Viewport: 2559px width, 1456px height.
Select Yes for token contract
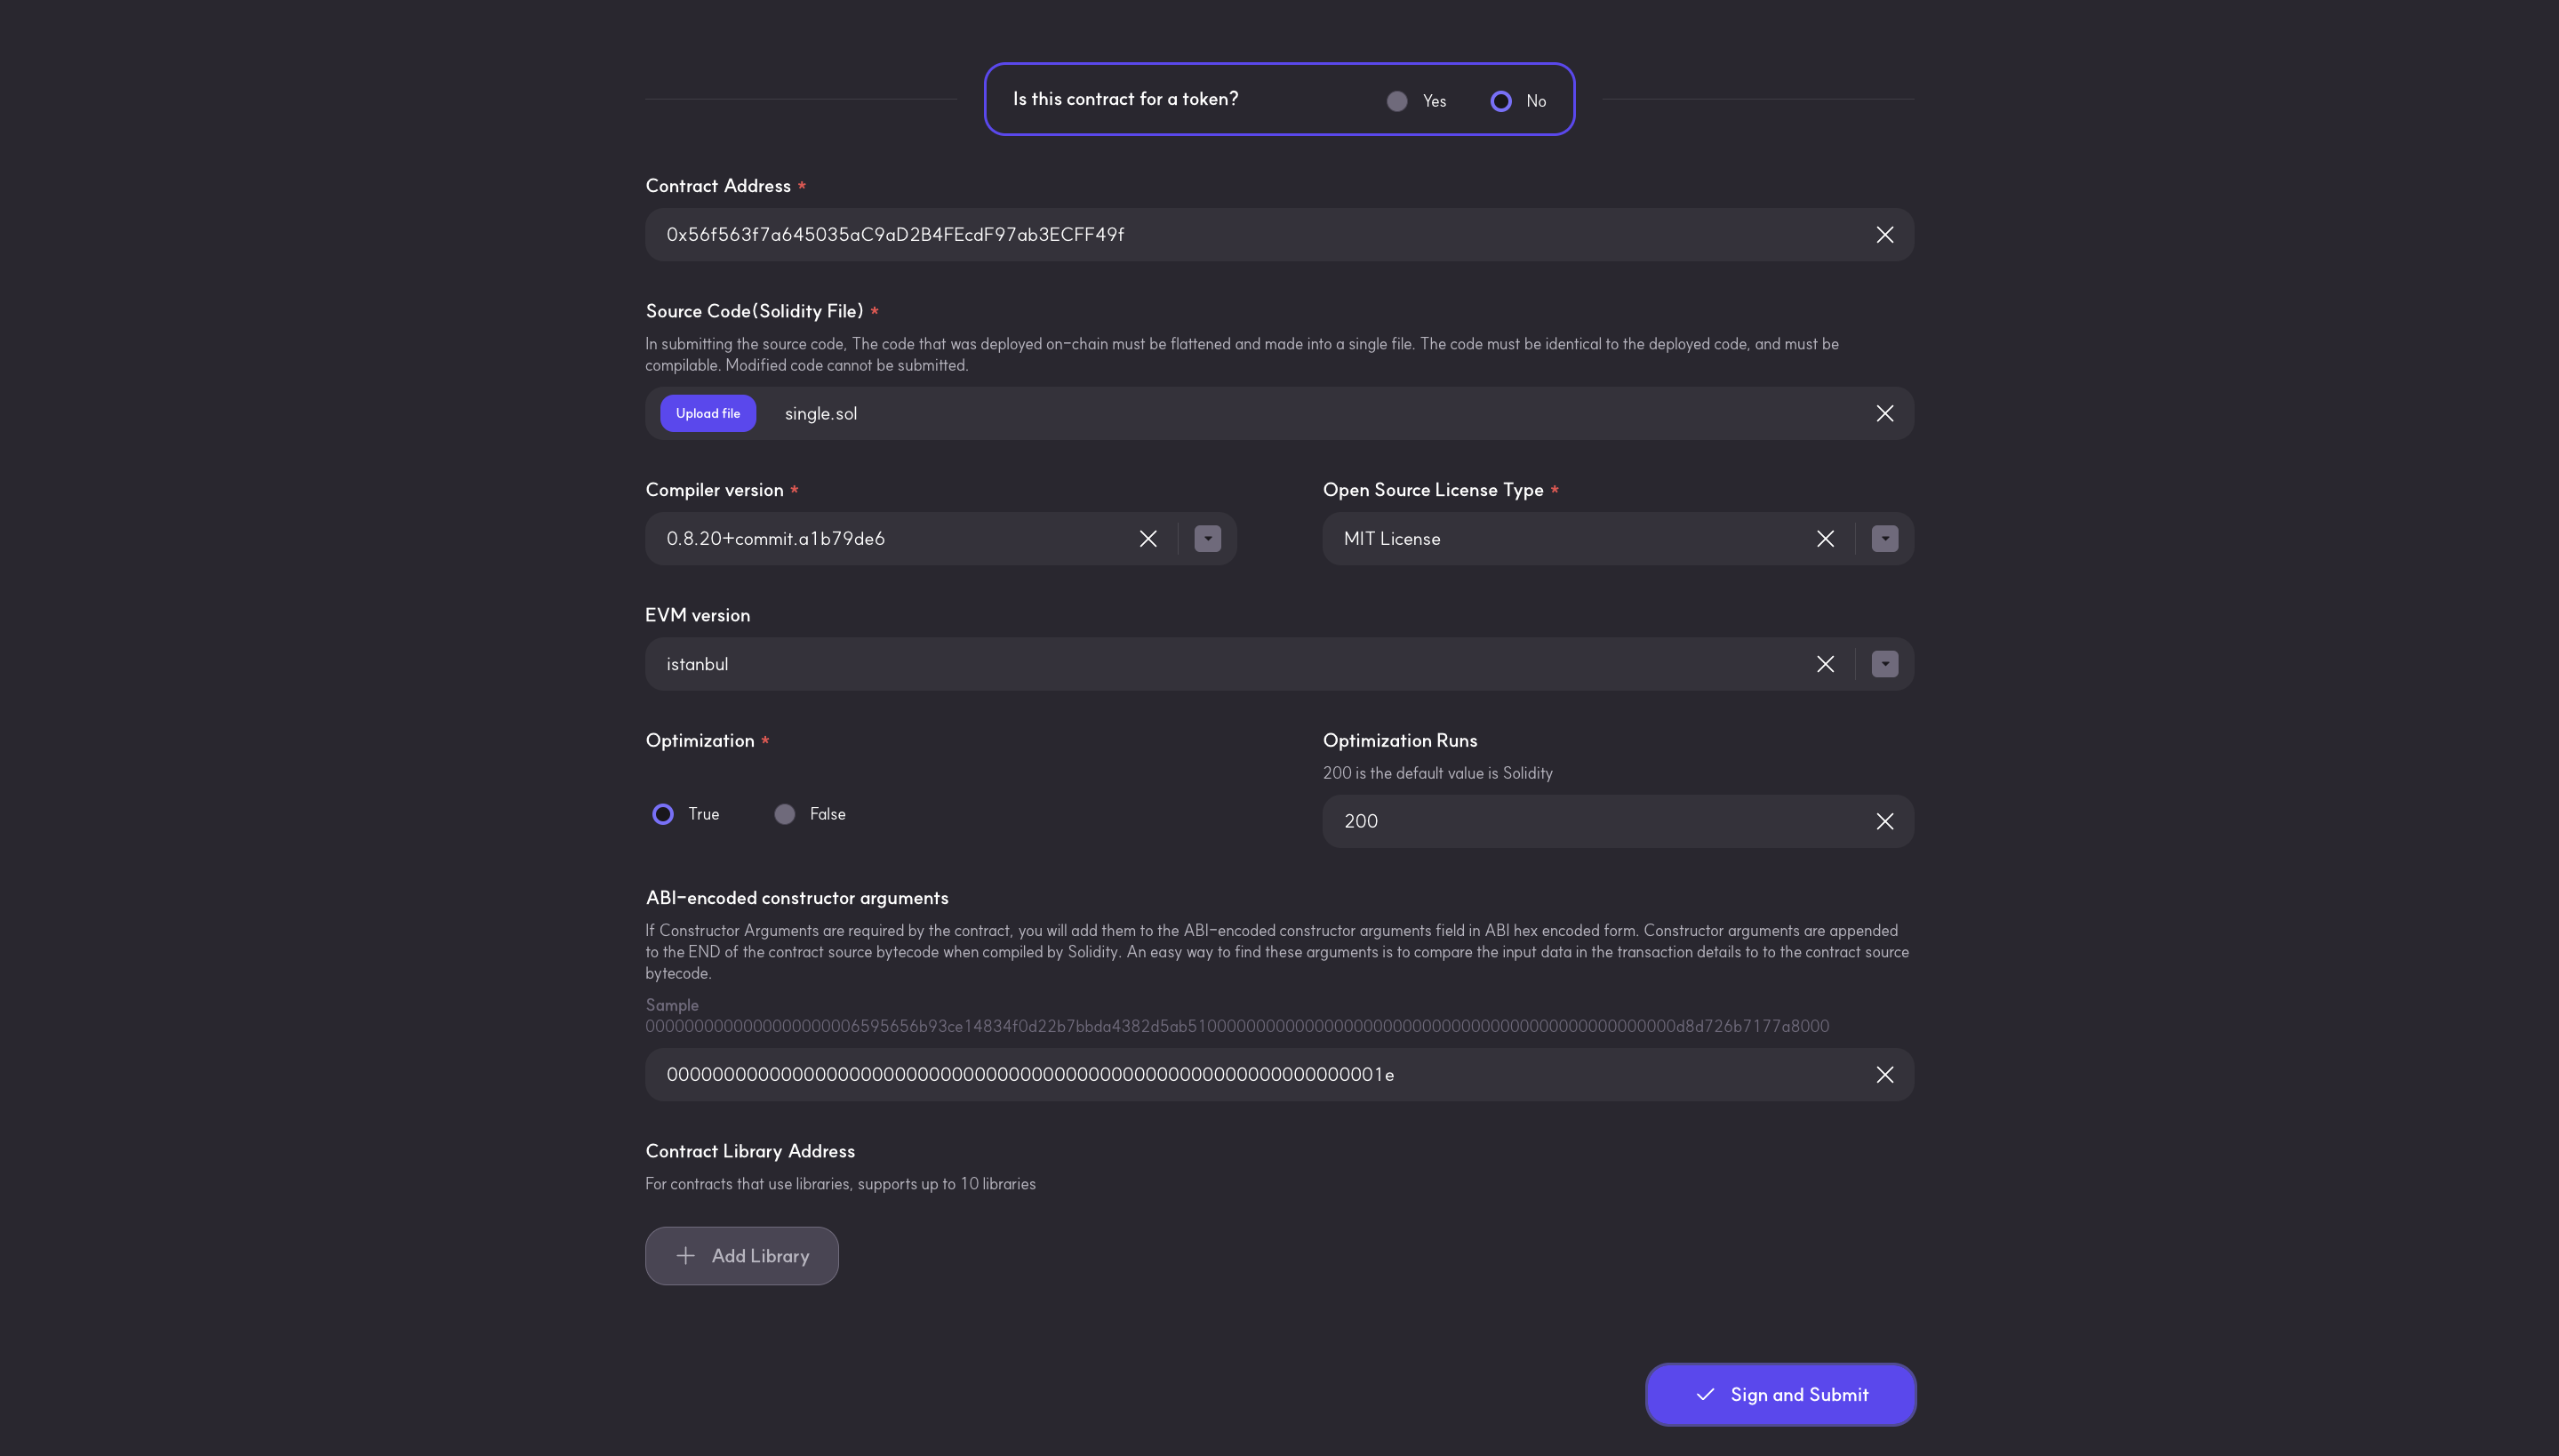click(x=1397, y=101)
